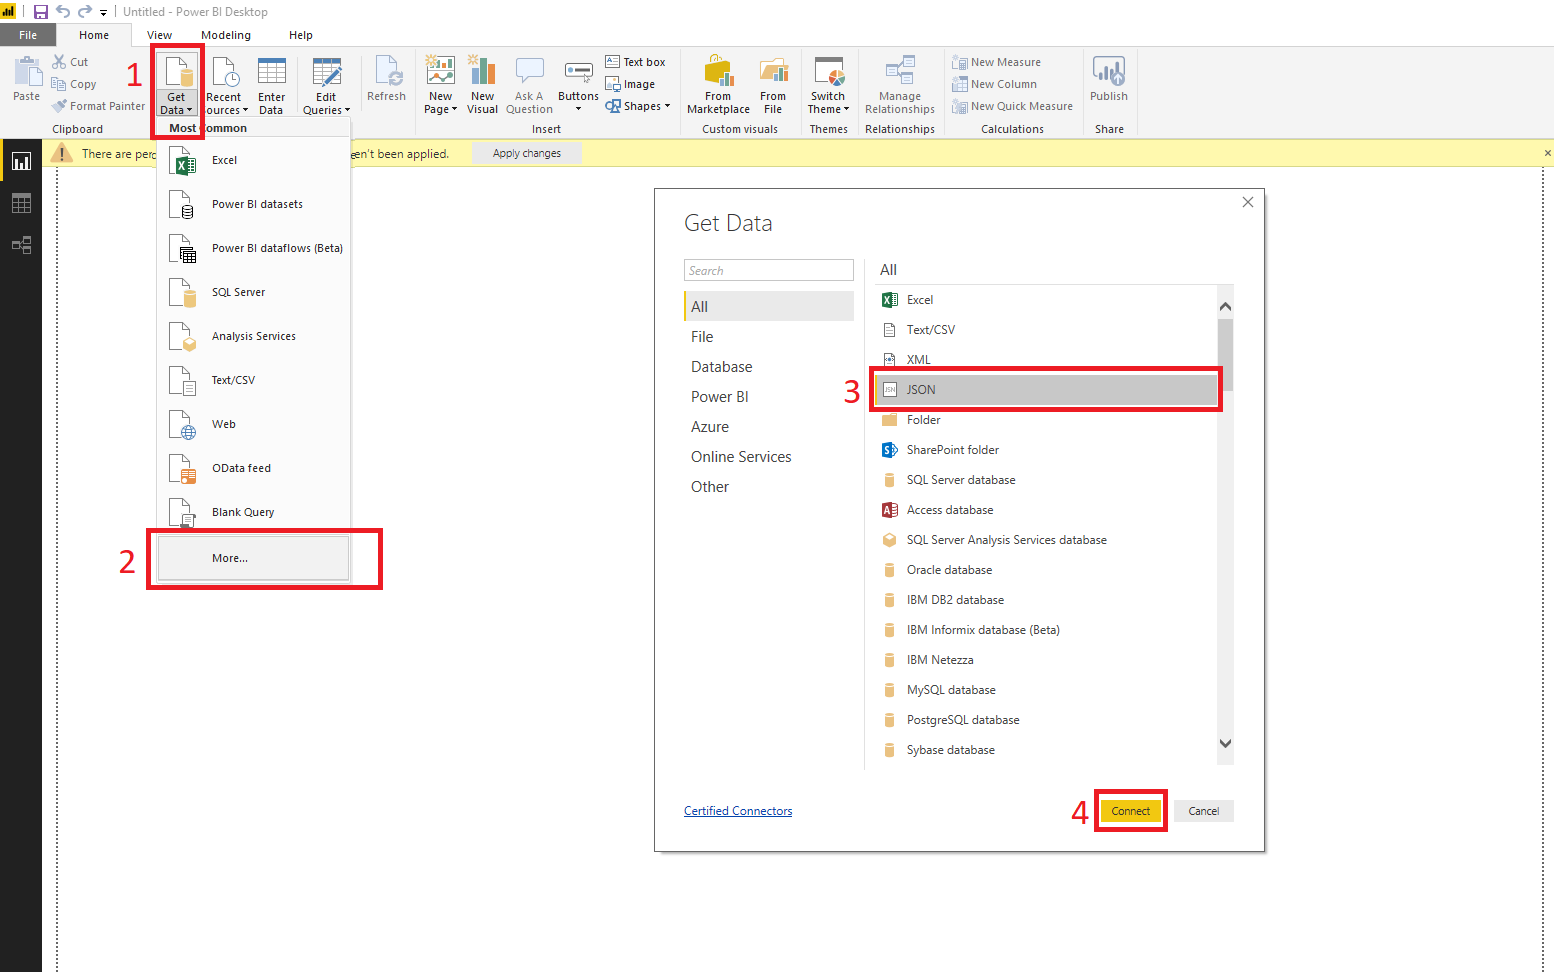Click New Column in Calculations

pos(994,84)
